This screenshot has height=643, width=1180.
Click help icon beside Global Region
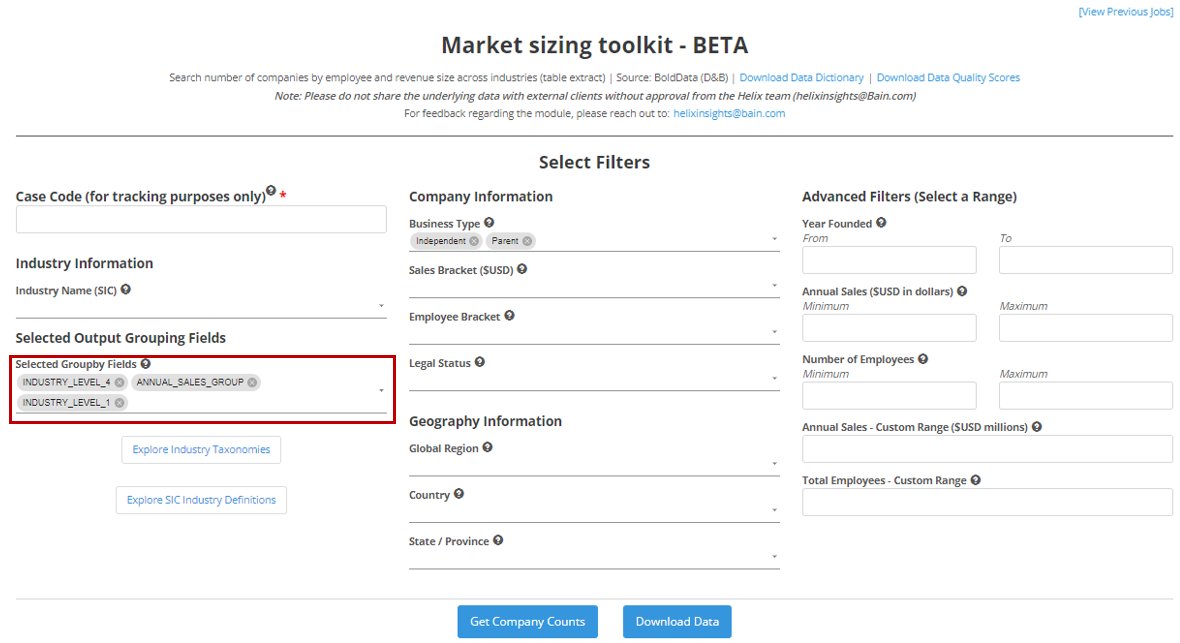coord(487,448)
